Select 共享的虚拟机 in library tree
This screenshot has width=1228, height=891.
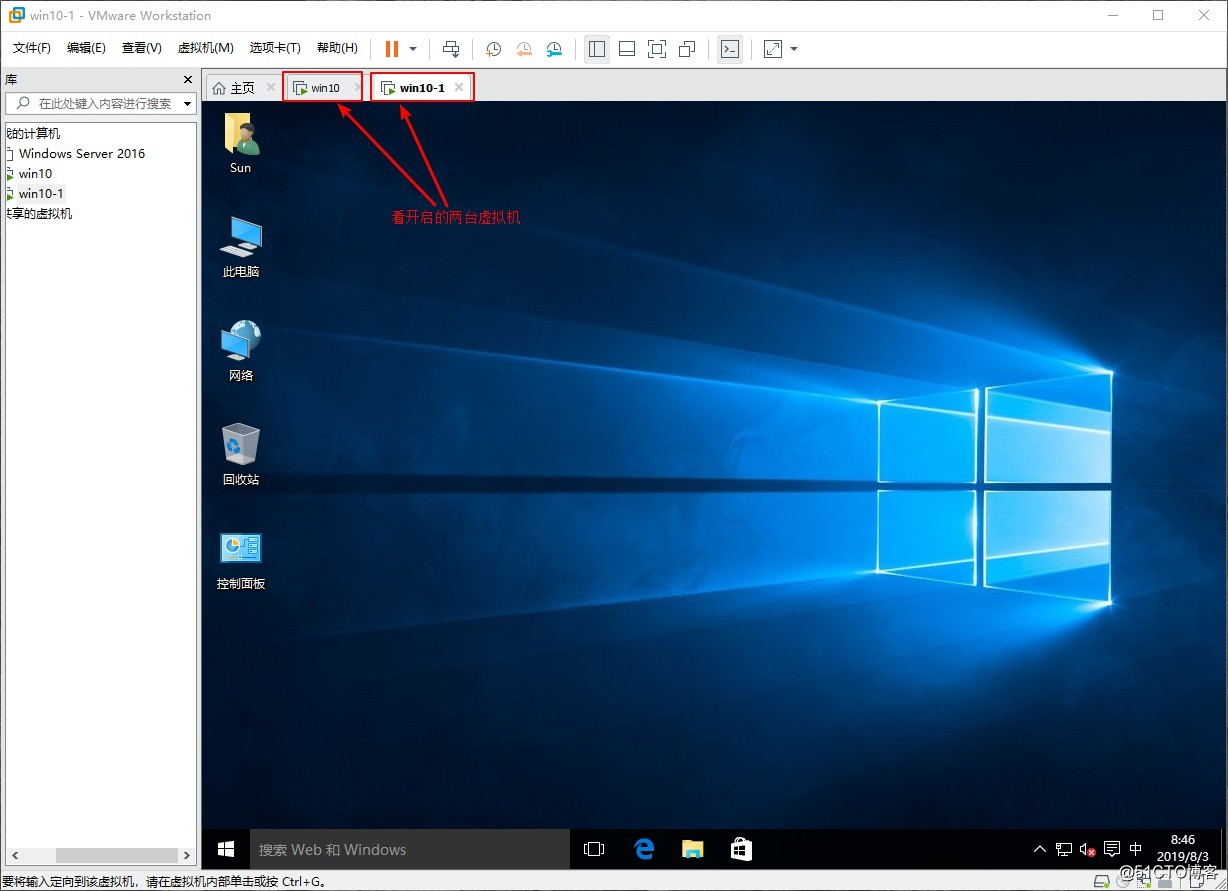point(39,213)
